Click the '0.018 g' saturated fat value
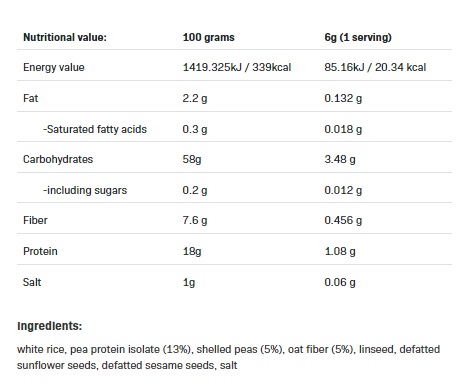 click(x=343, y=129)
